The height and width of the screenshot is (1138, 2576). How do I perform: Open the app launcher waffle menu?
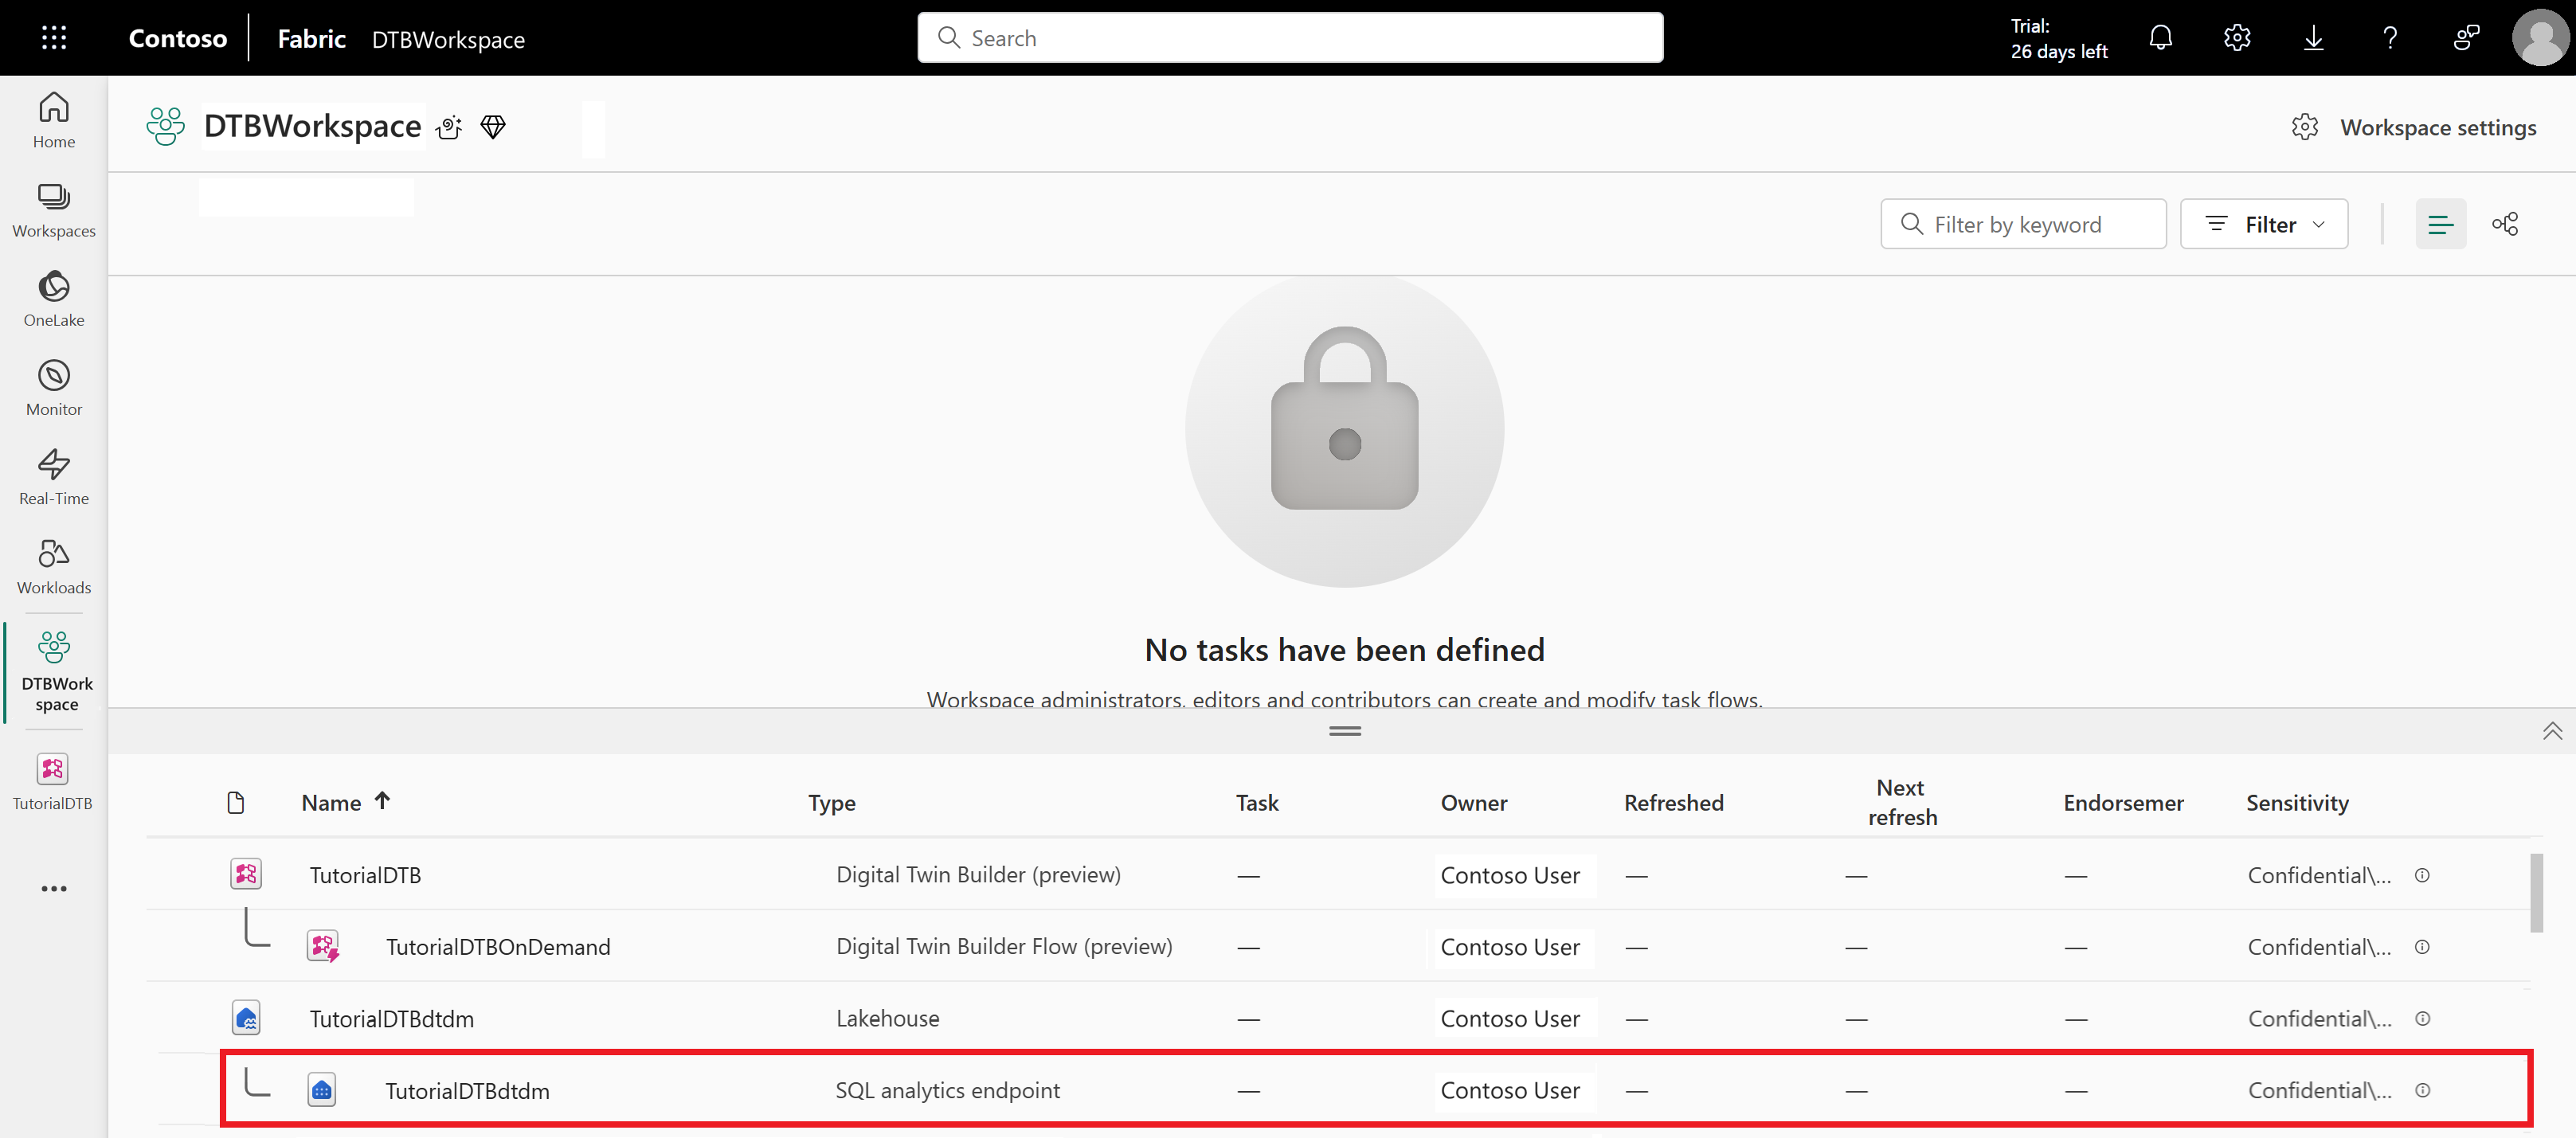point(53,37)
